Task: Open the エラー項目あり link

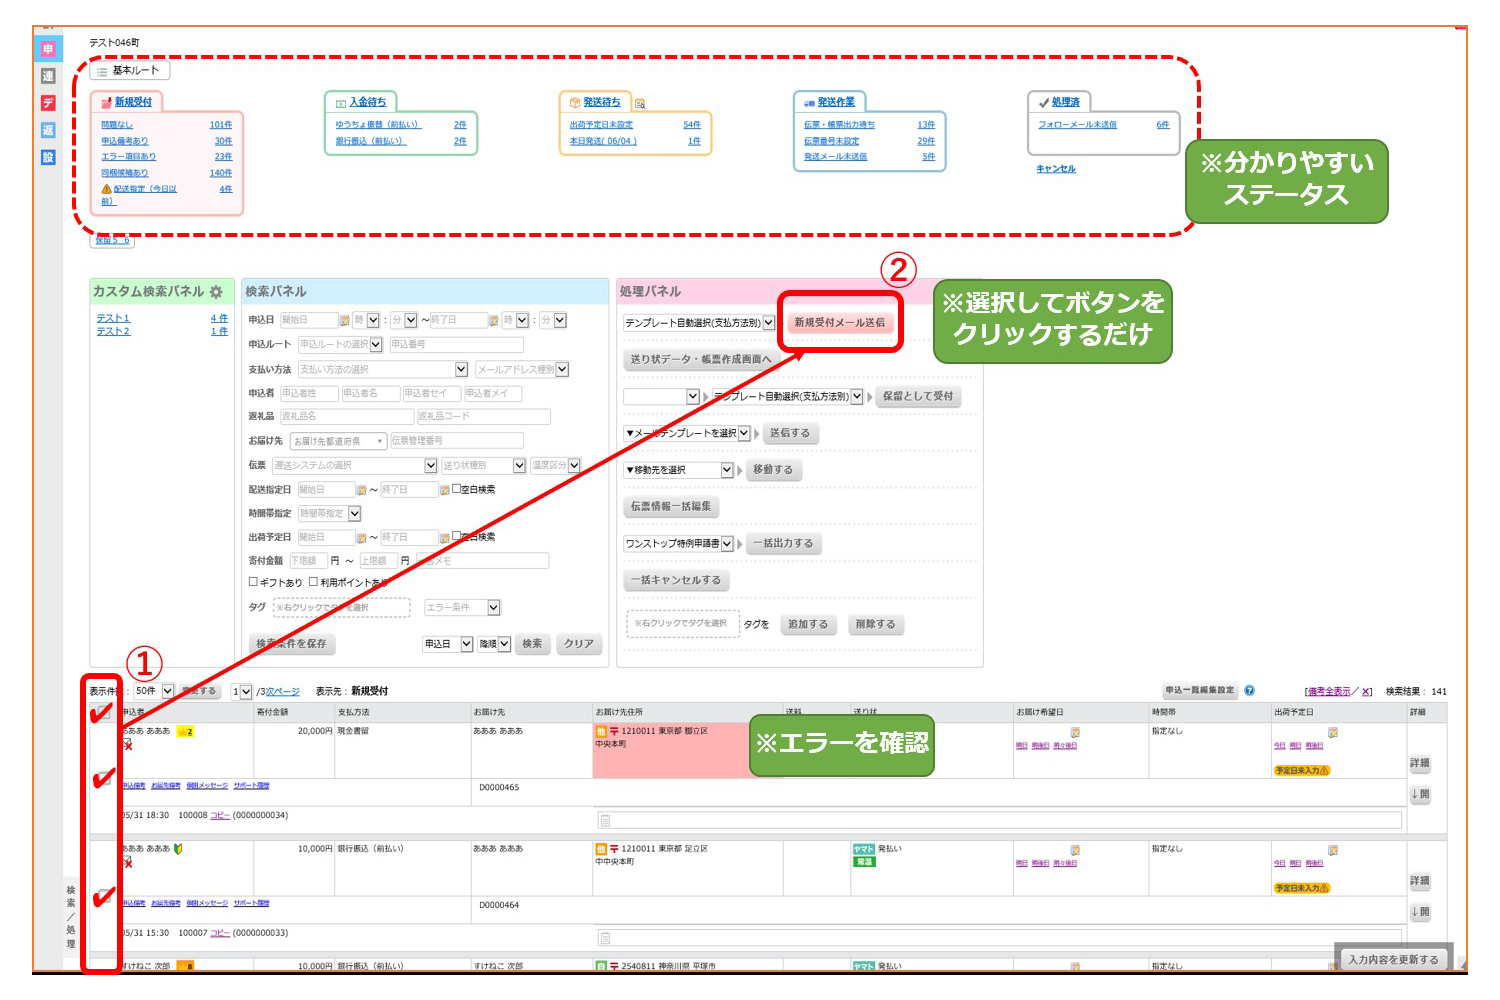Action: (x=128, y=157)
